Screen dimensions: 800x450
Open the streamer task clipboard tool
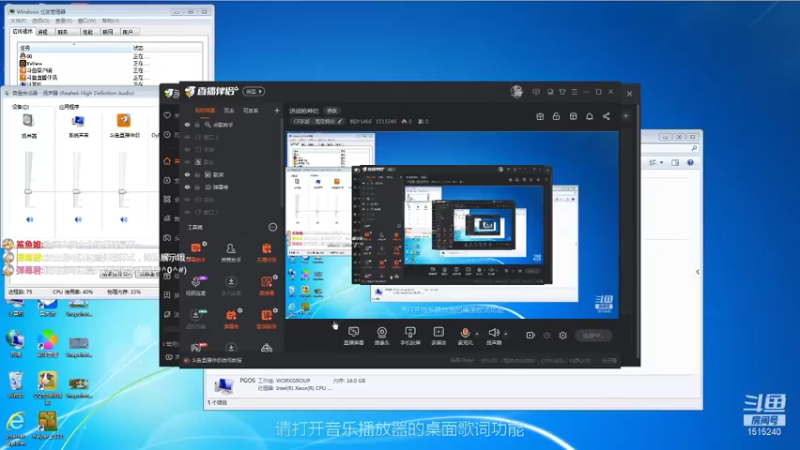pos(266,252)
